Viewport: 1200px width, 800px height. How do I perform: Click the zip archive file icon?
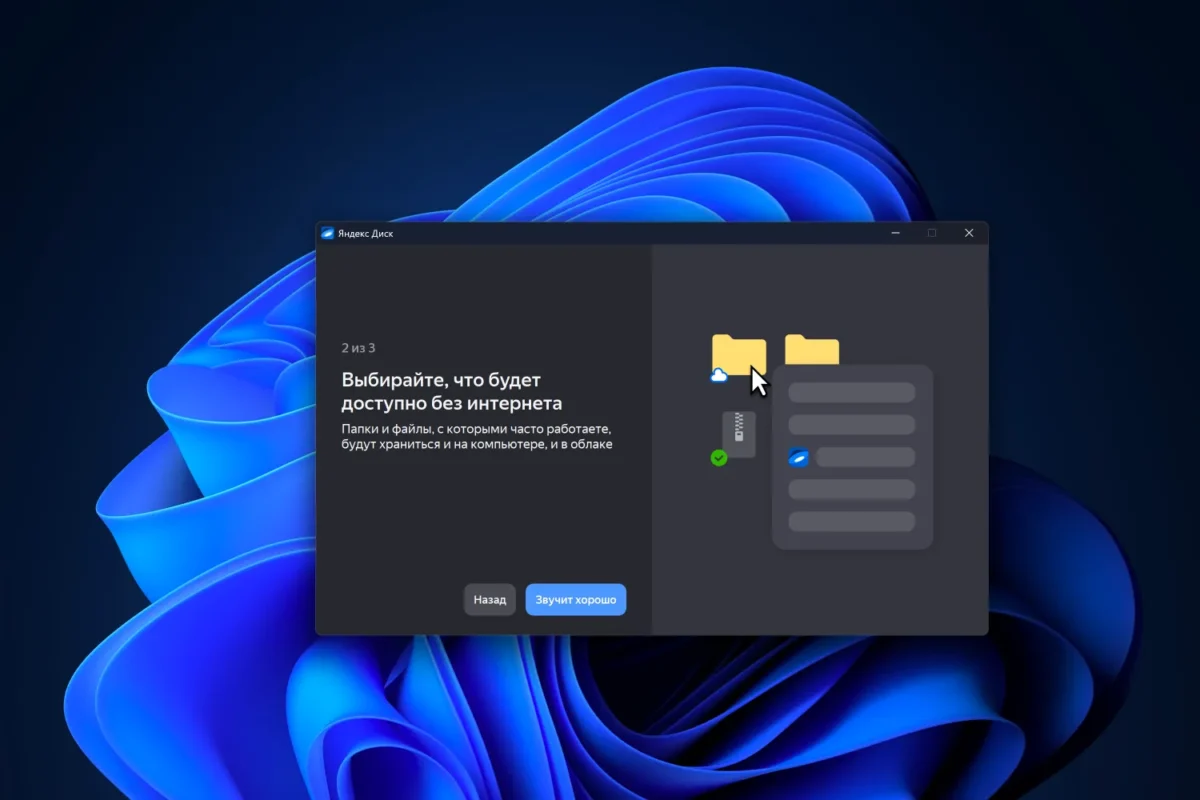coord(739,434)
